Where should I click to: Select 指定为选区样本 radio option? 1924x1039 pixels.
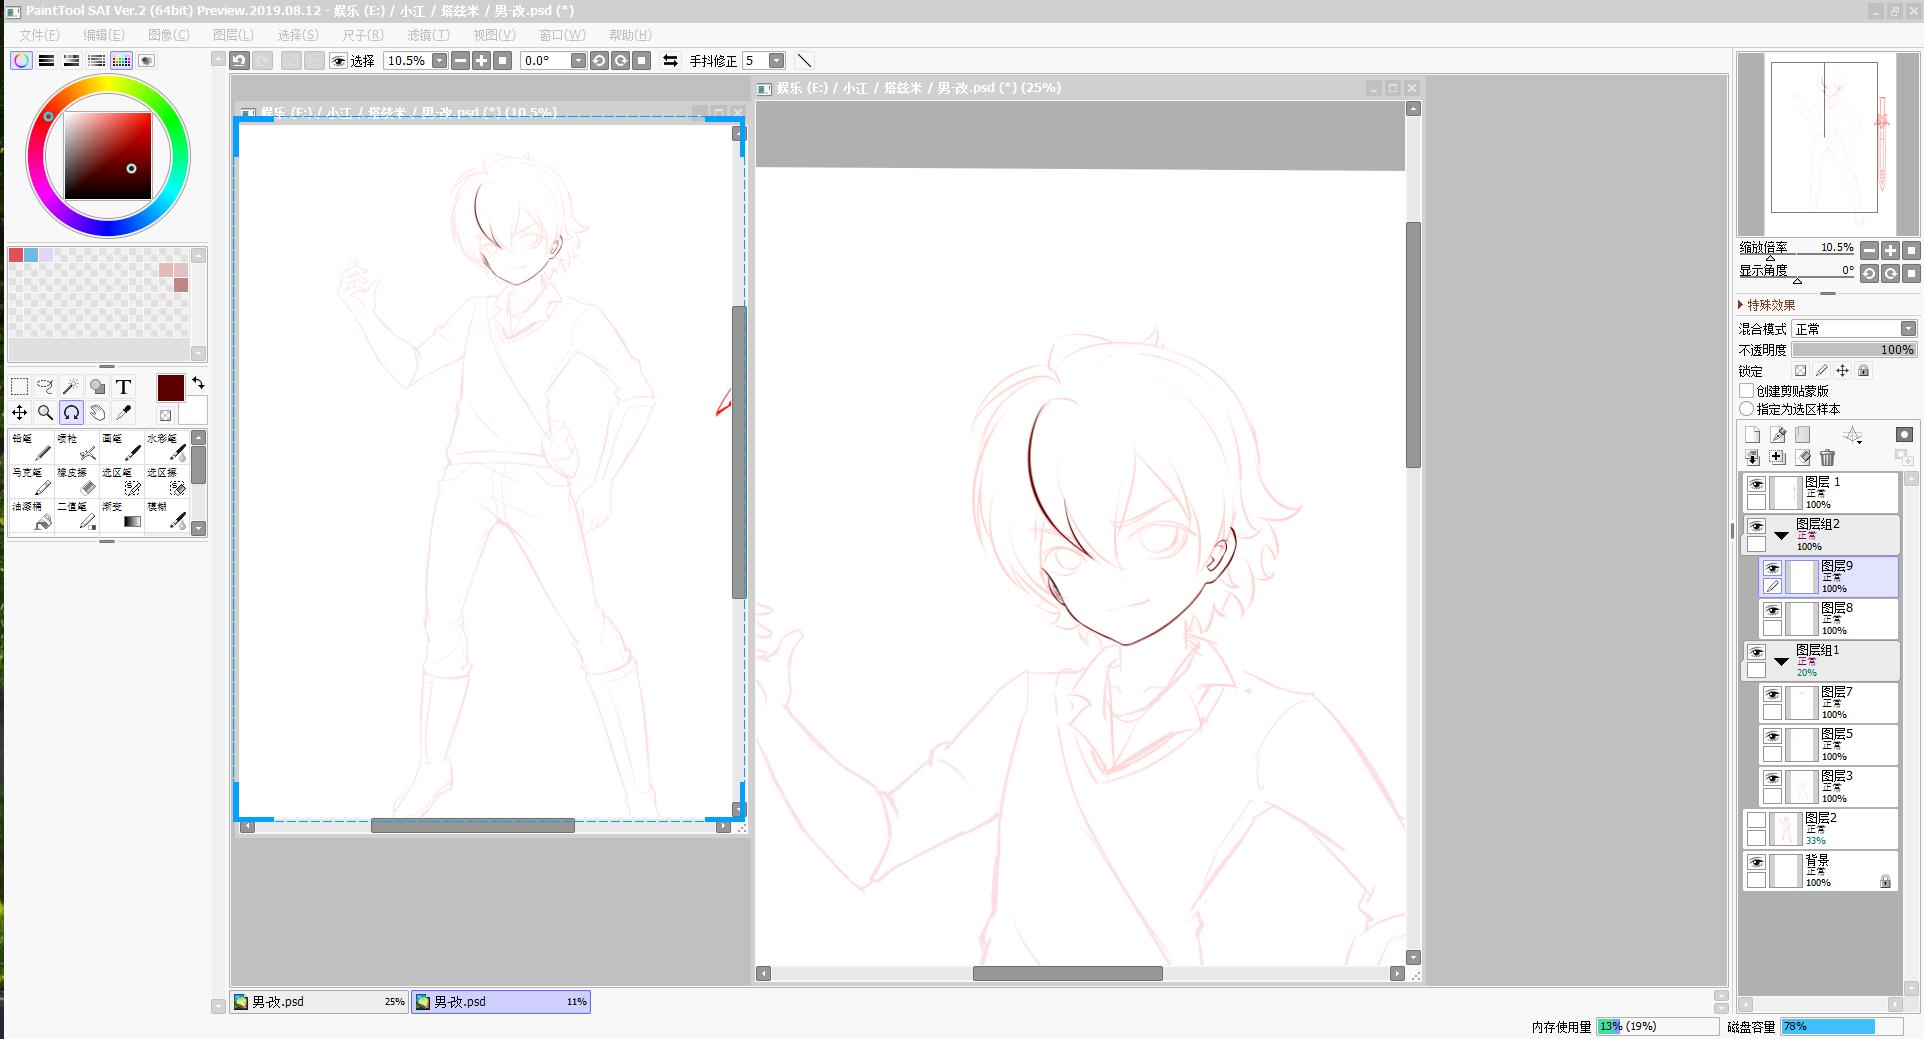1747,409
